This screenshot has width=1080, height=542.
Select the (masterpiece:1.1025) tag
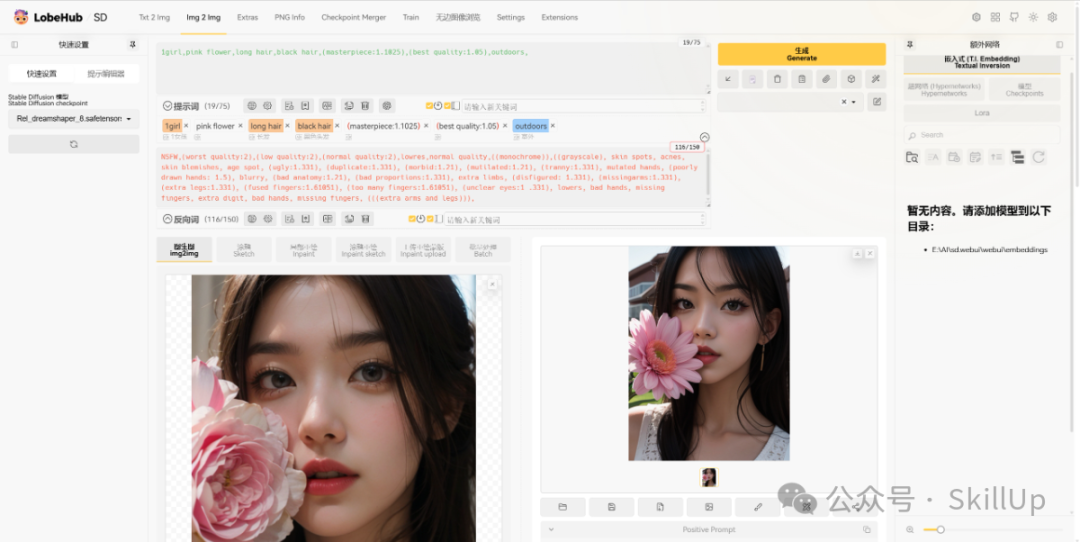tap(384, 126)
